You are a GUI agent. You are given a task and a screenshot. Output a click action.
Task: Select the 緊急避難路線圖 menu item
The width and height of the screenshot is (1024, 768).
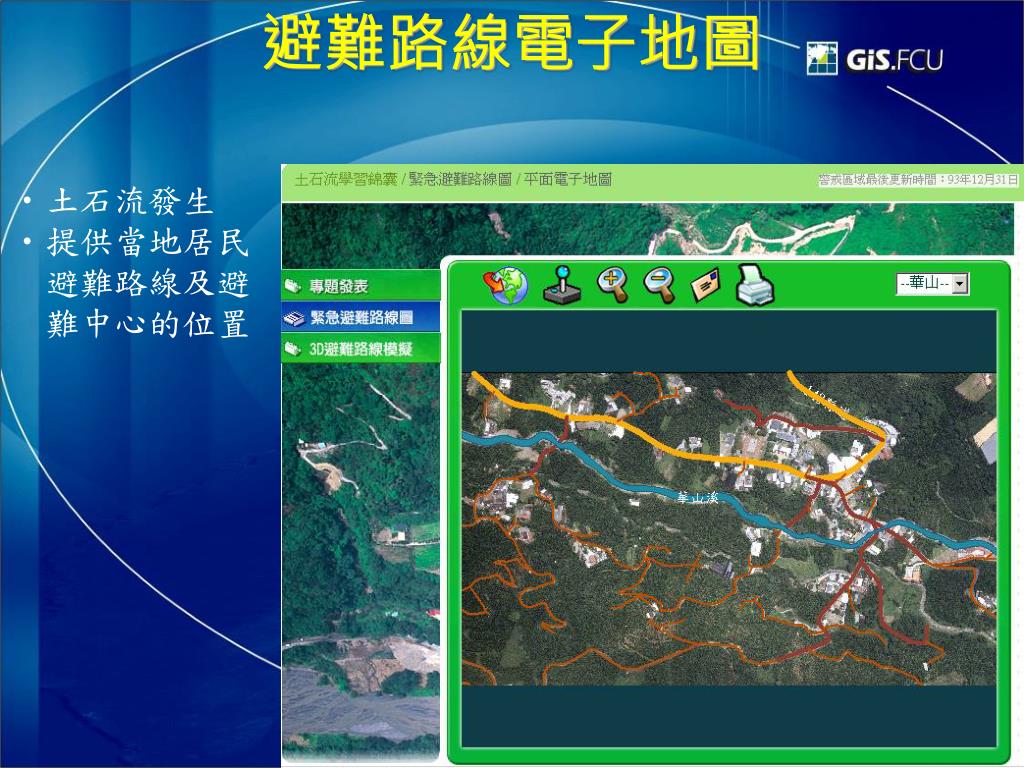pyautogui.click(x=360, y=318)
